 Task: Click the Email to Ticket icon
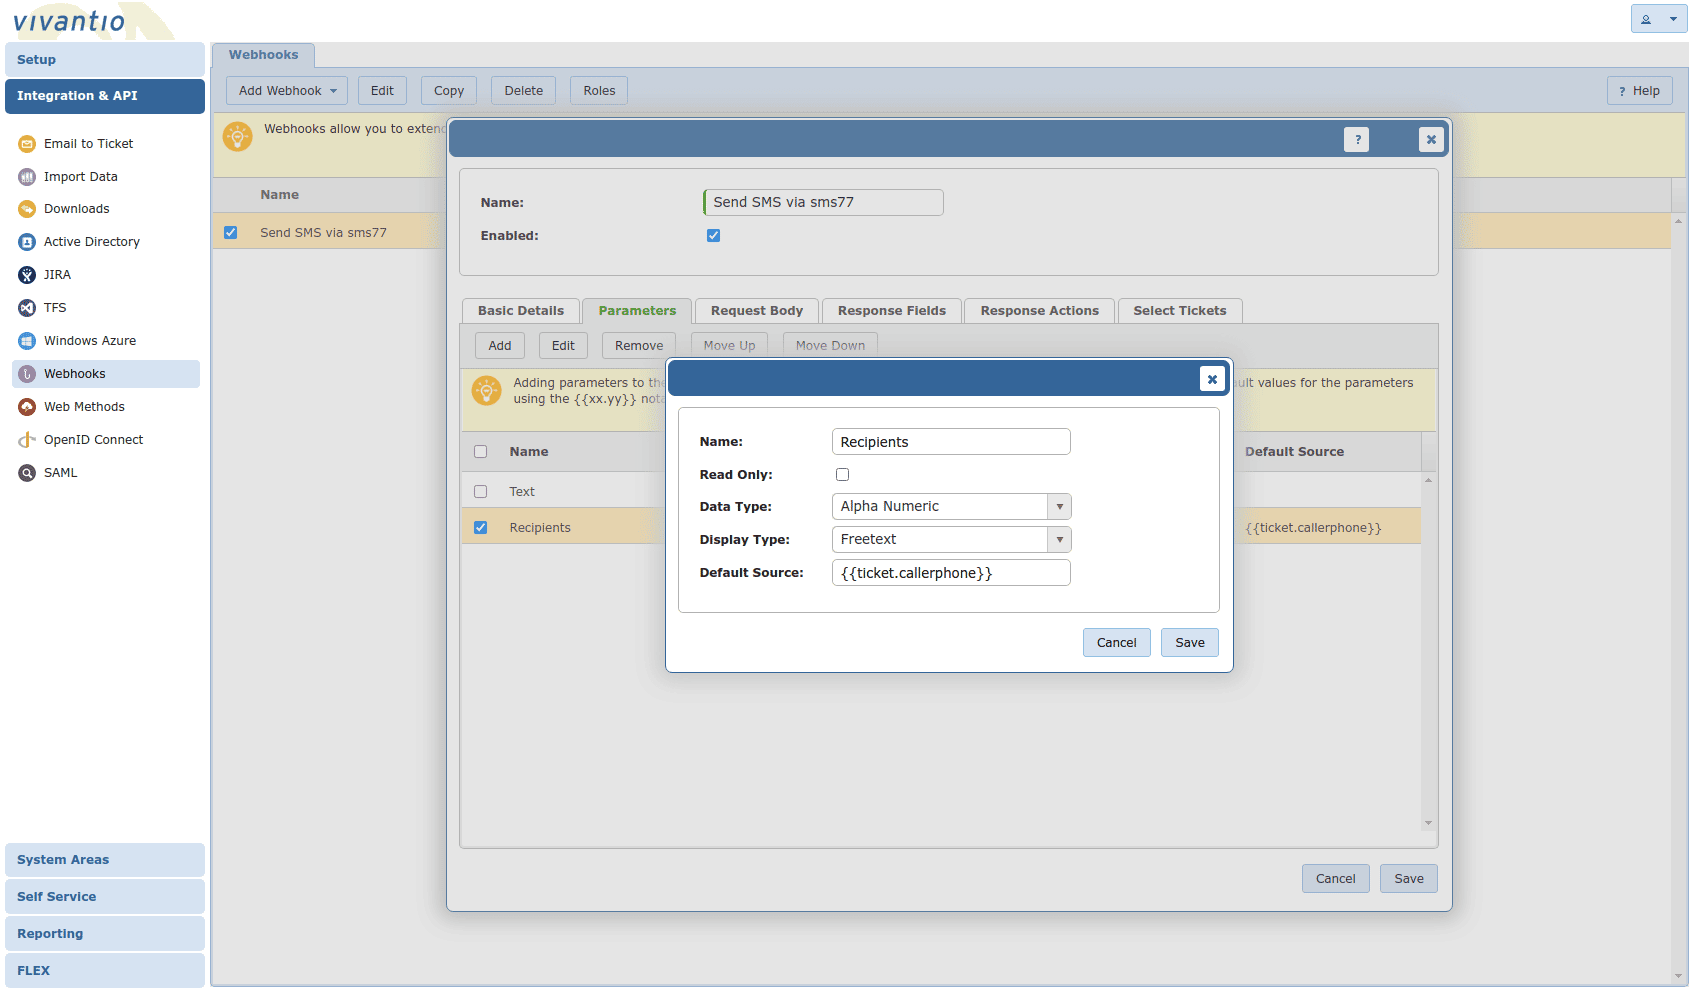[x=27, y=144]
